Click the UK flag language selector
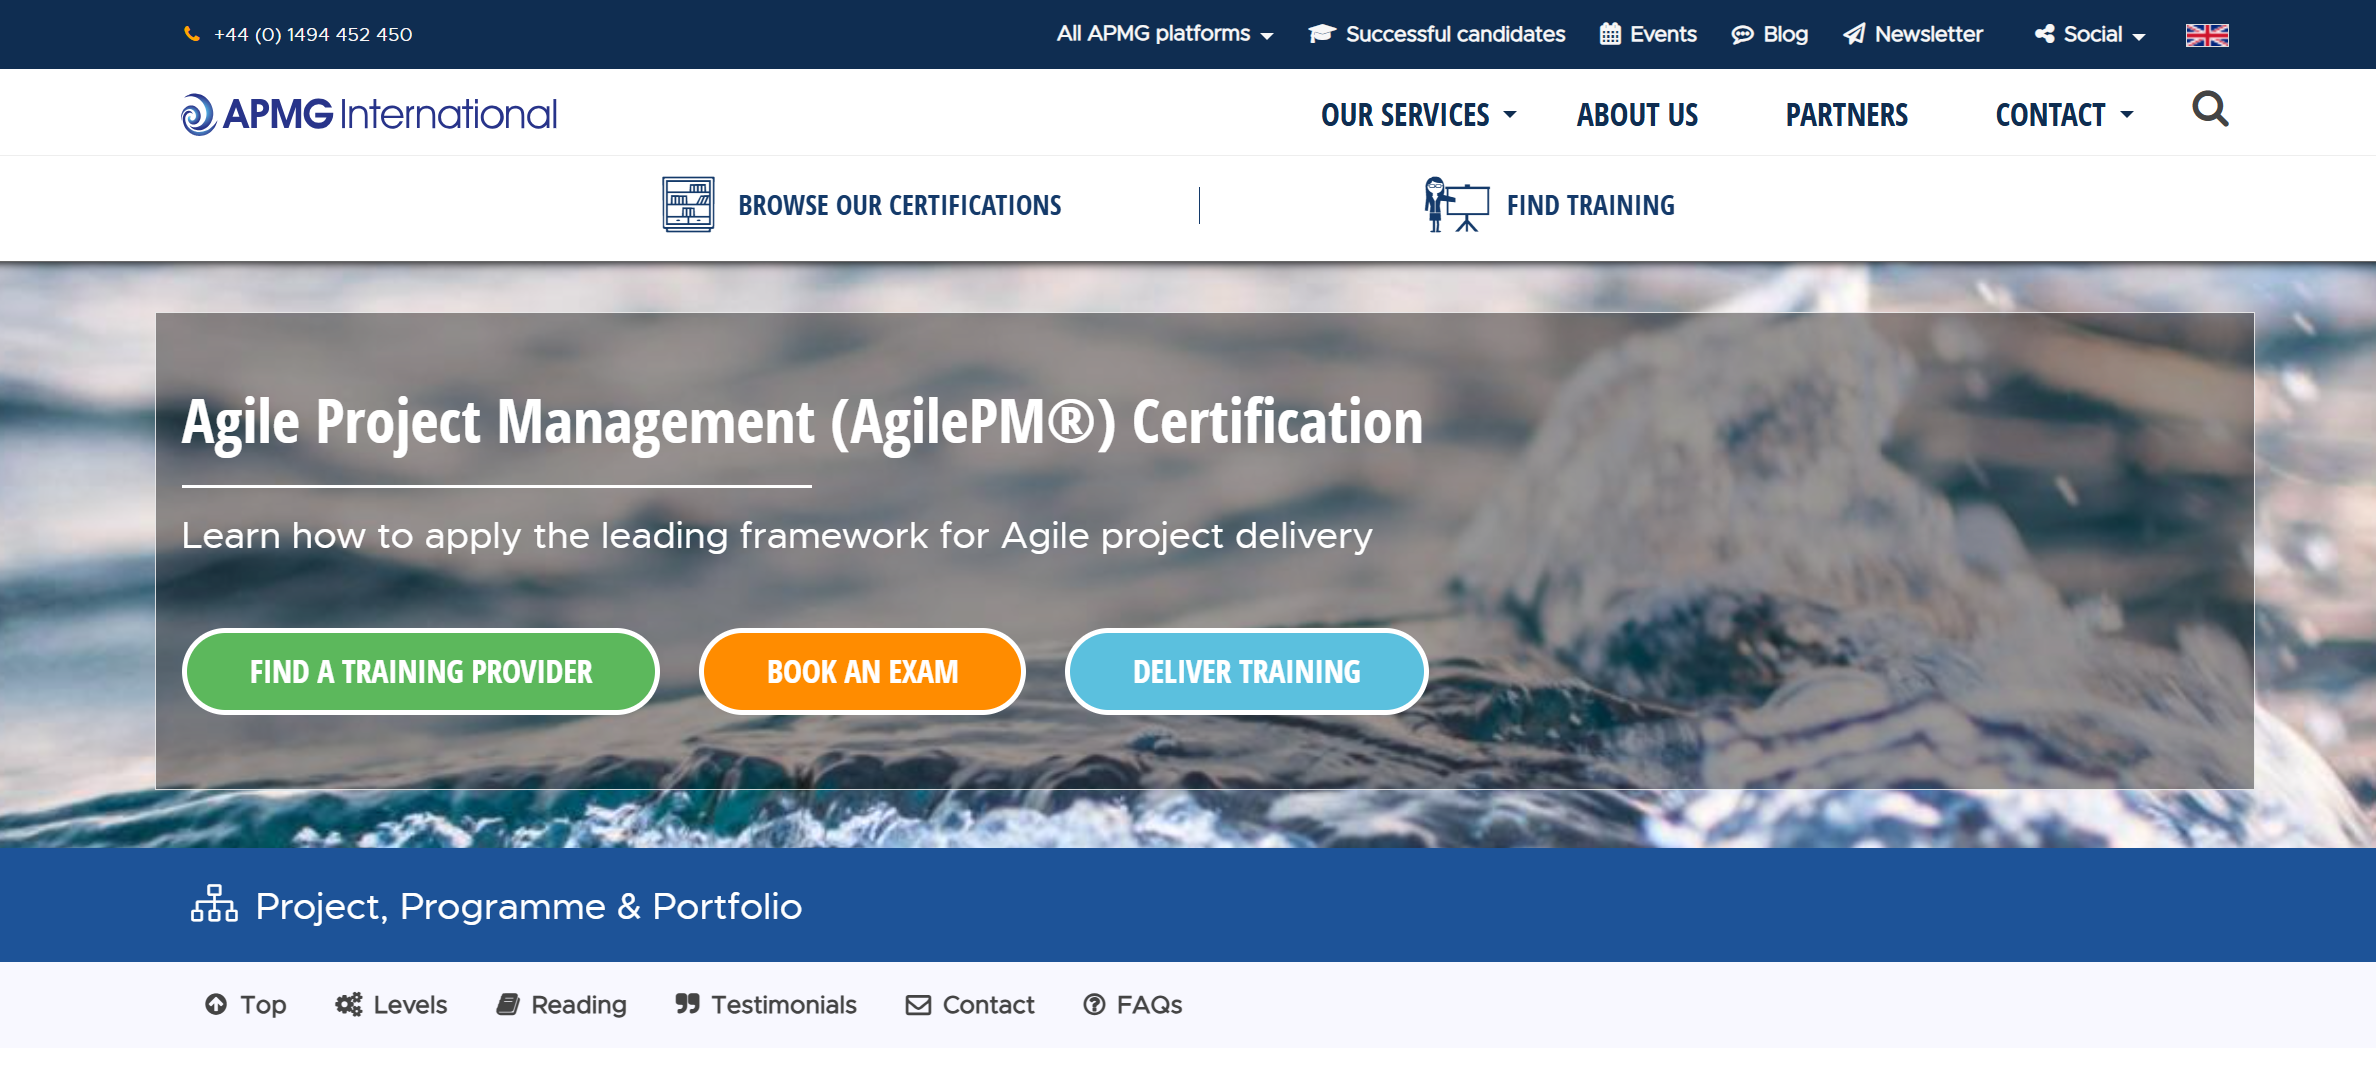 pos(2207,35)
